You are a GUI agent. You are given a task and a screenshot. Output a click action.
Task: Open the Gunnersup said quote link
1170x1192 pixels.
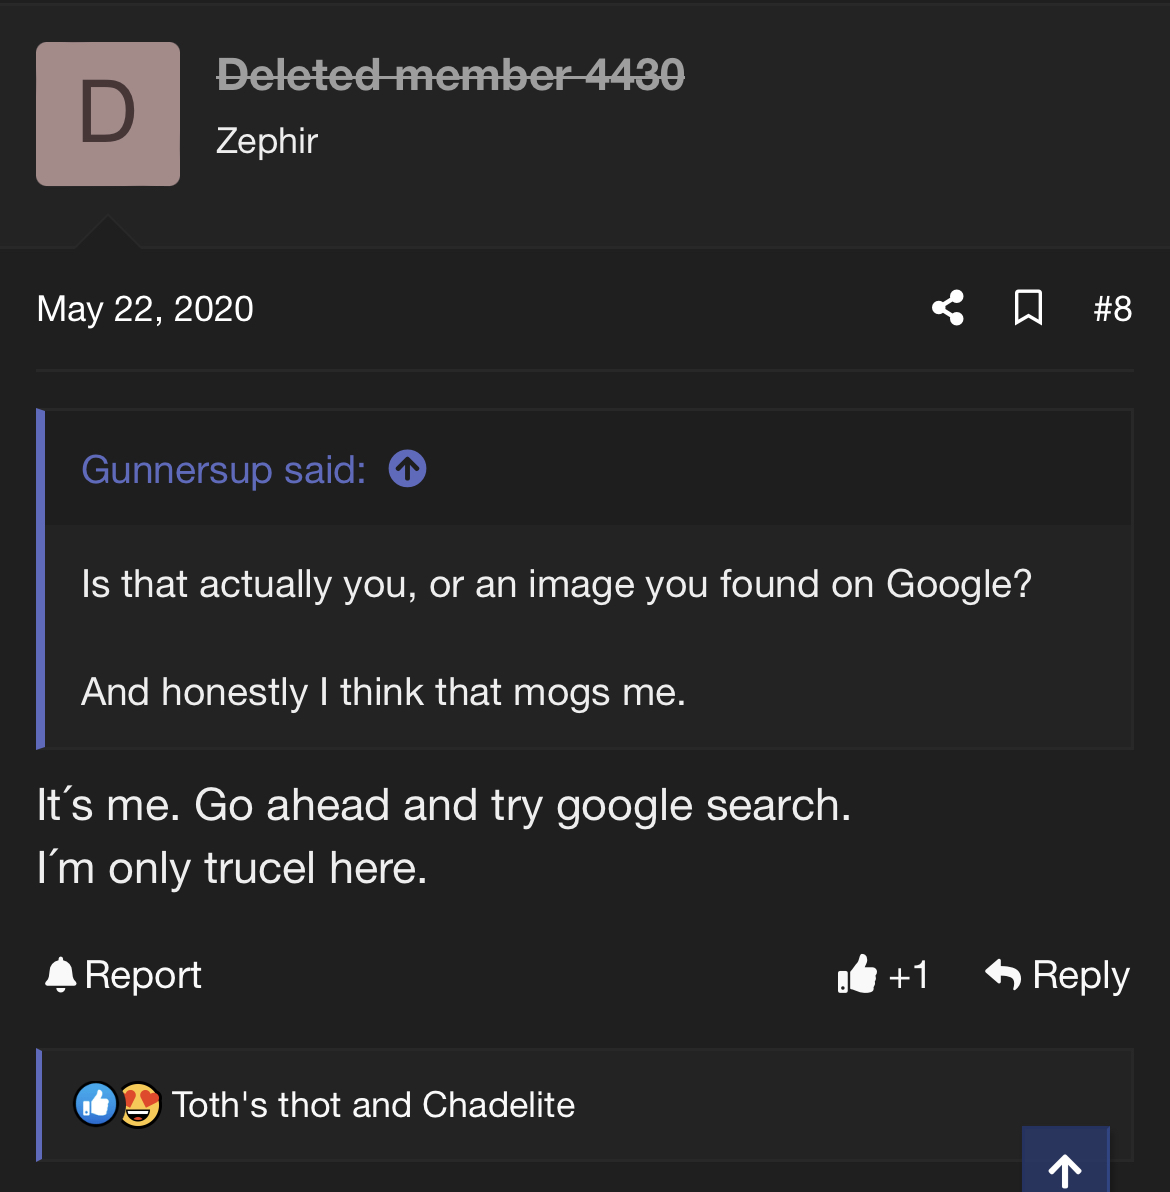pyautogui.click(x=224, y=470)
